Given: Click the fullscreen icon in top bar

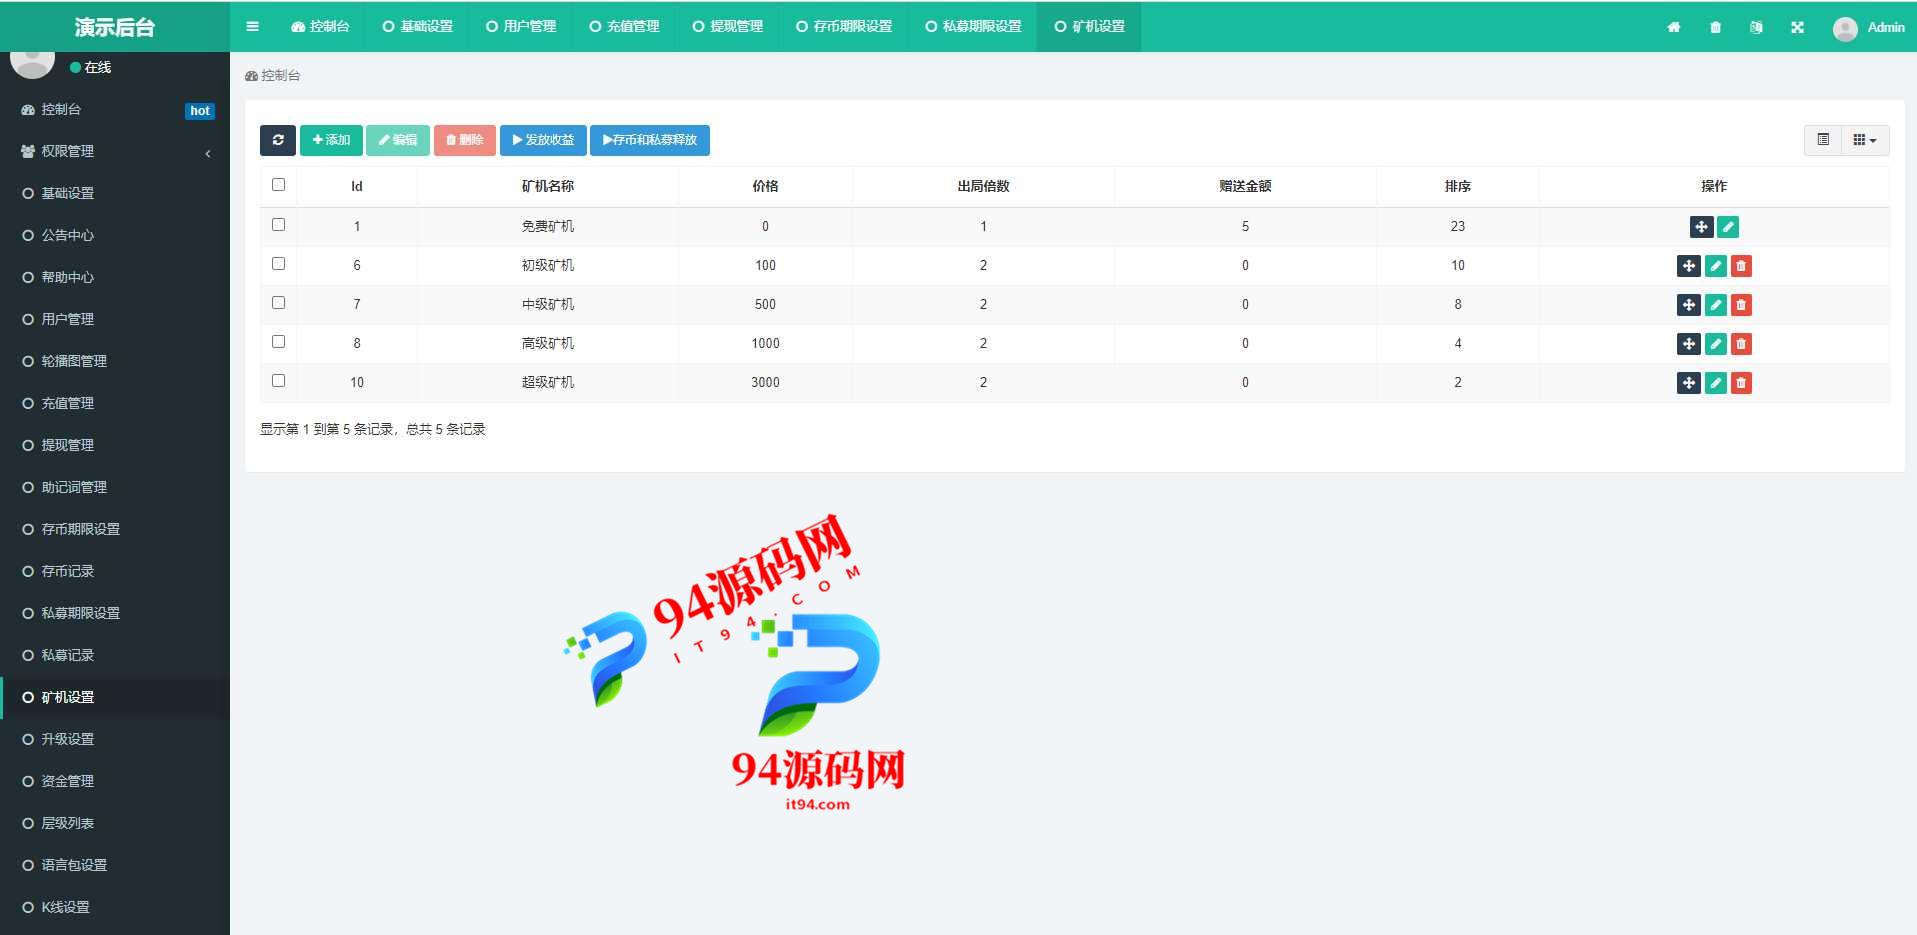Looking at the screenshot, I should (x=1797, y=27).
